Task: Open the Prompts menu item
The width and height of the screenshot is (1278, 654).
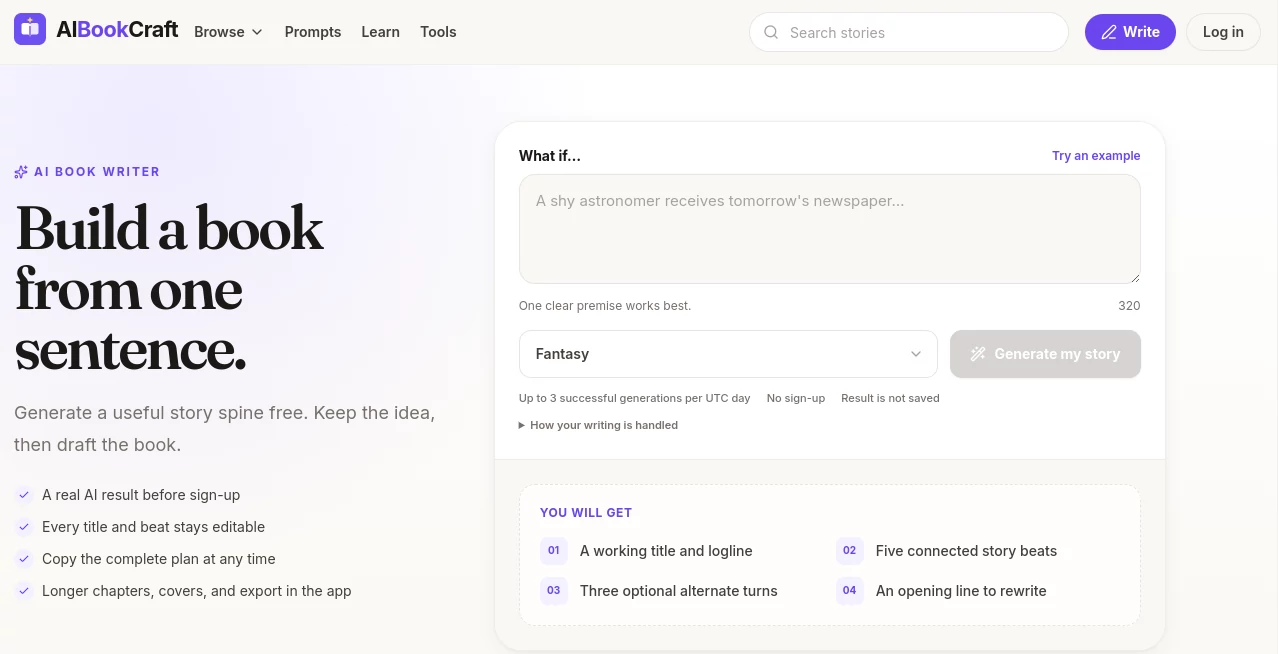Action: pyautogui.click(x=313, y=32)
